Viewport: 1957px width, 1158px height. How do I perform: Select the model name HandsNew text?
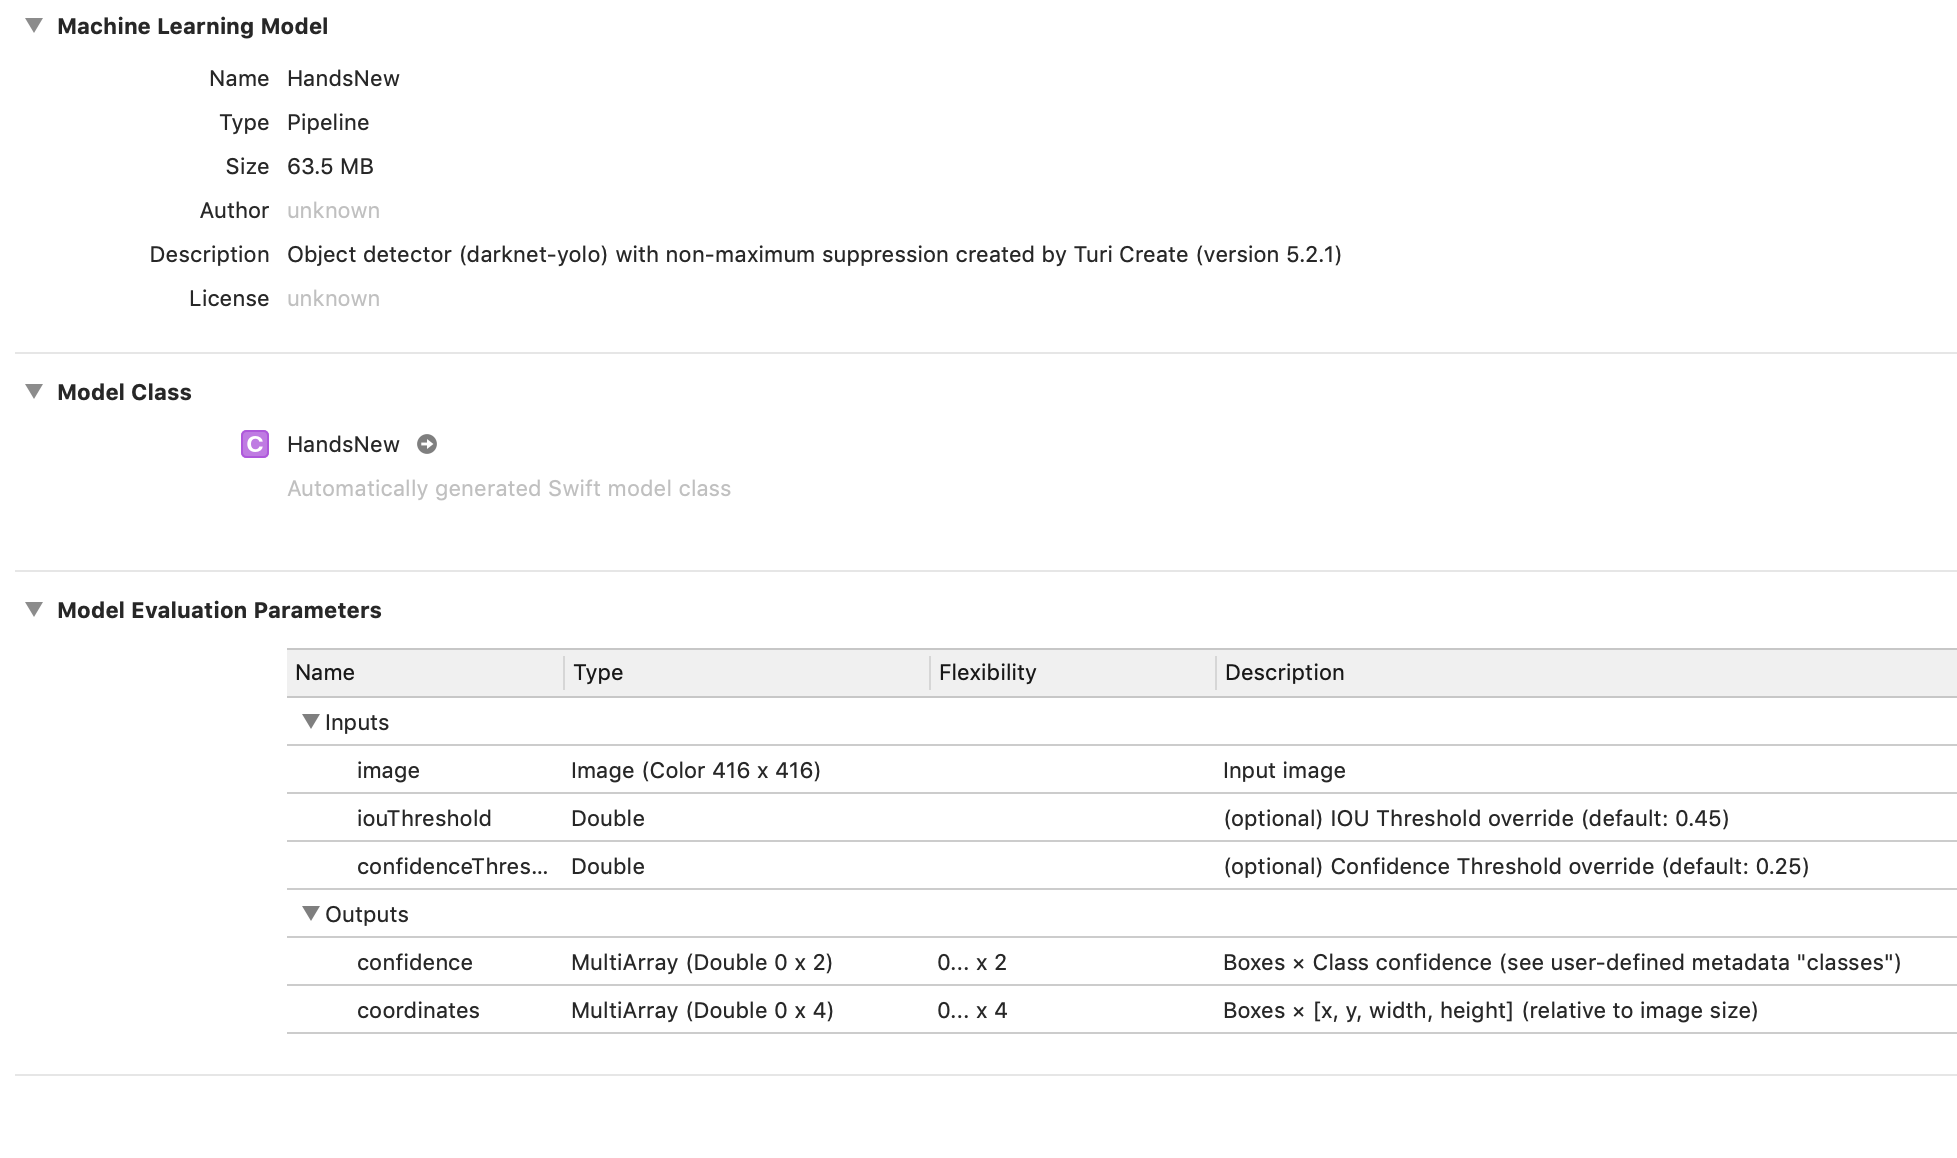point(343,78)
